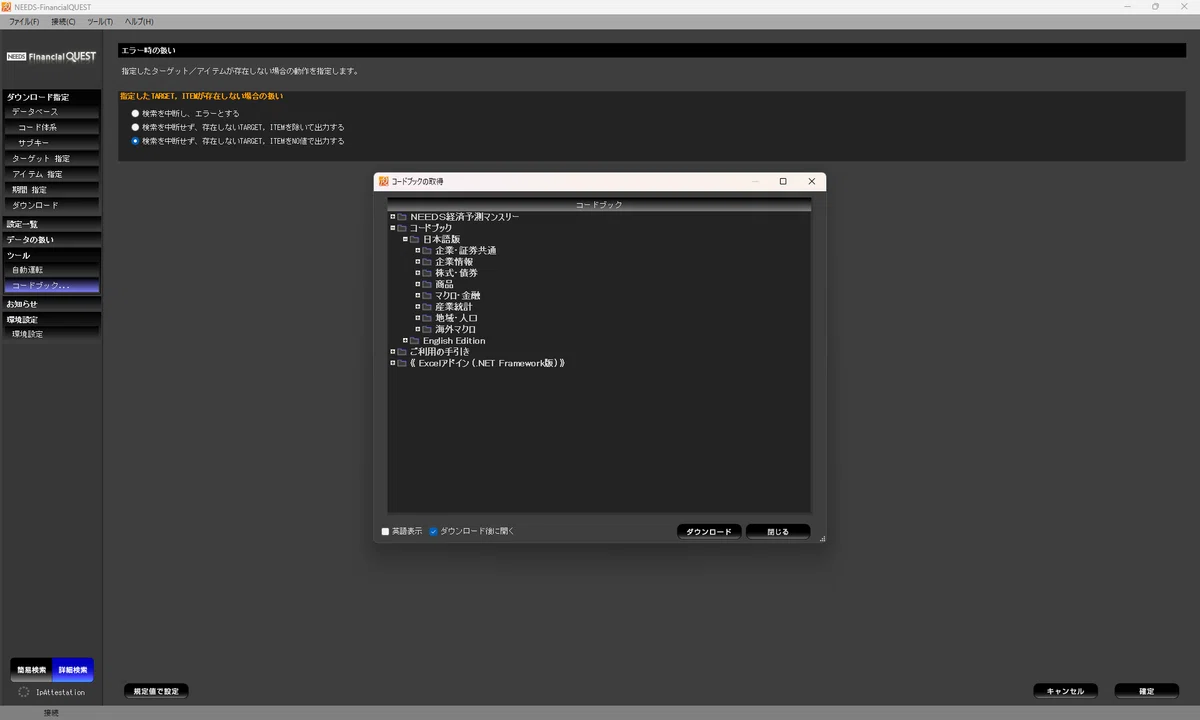
Task: Click the Excelアドイン folder icon
Action: point(402,363)
